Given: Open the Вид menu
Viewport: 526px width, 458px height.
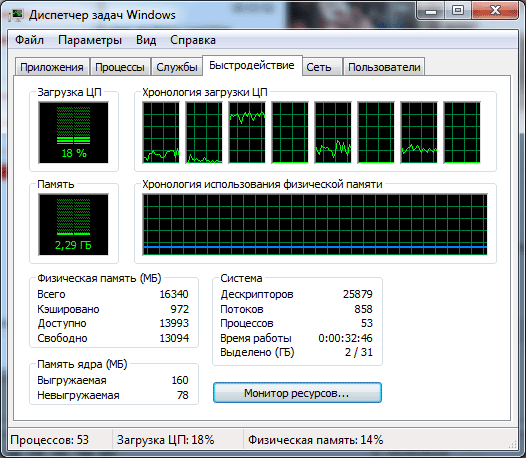Looking at the screenshot, I should [146, 40].
